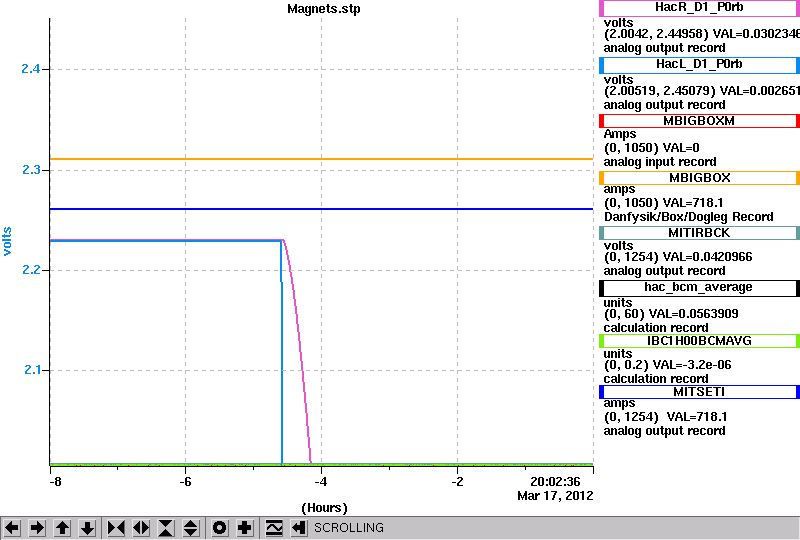Click hac_bcm_average value VAL=0.0563909
The width and height of the screenshot is (800, 540).
tap(693, 314)
